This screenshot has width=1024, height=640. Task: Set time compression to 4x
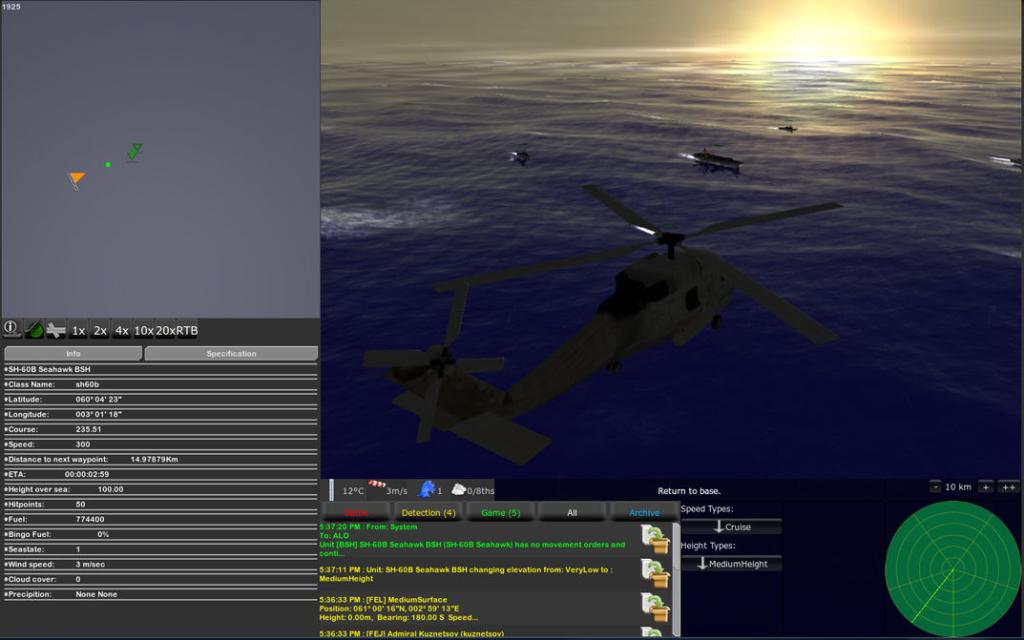point(121,330)
